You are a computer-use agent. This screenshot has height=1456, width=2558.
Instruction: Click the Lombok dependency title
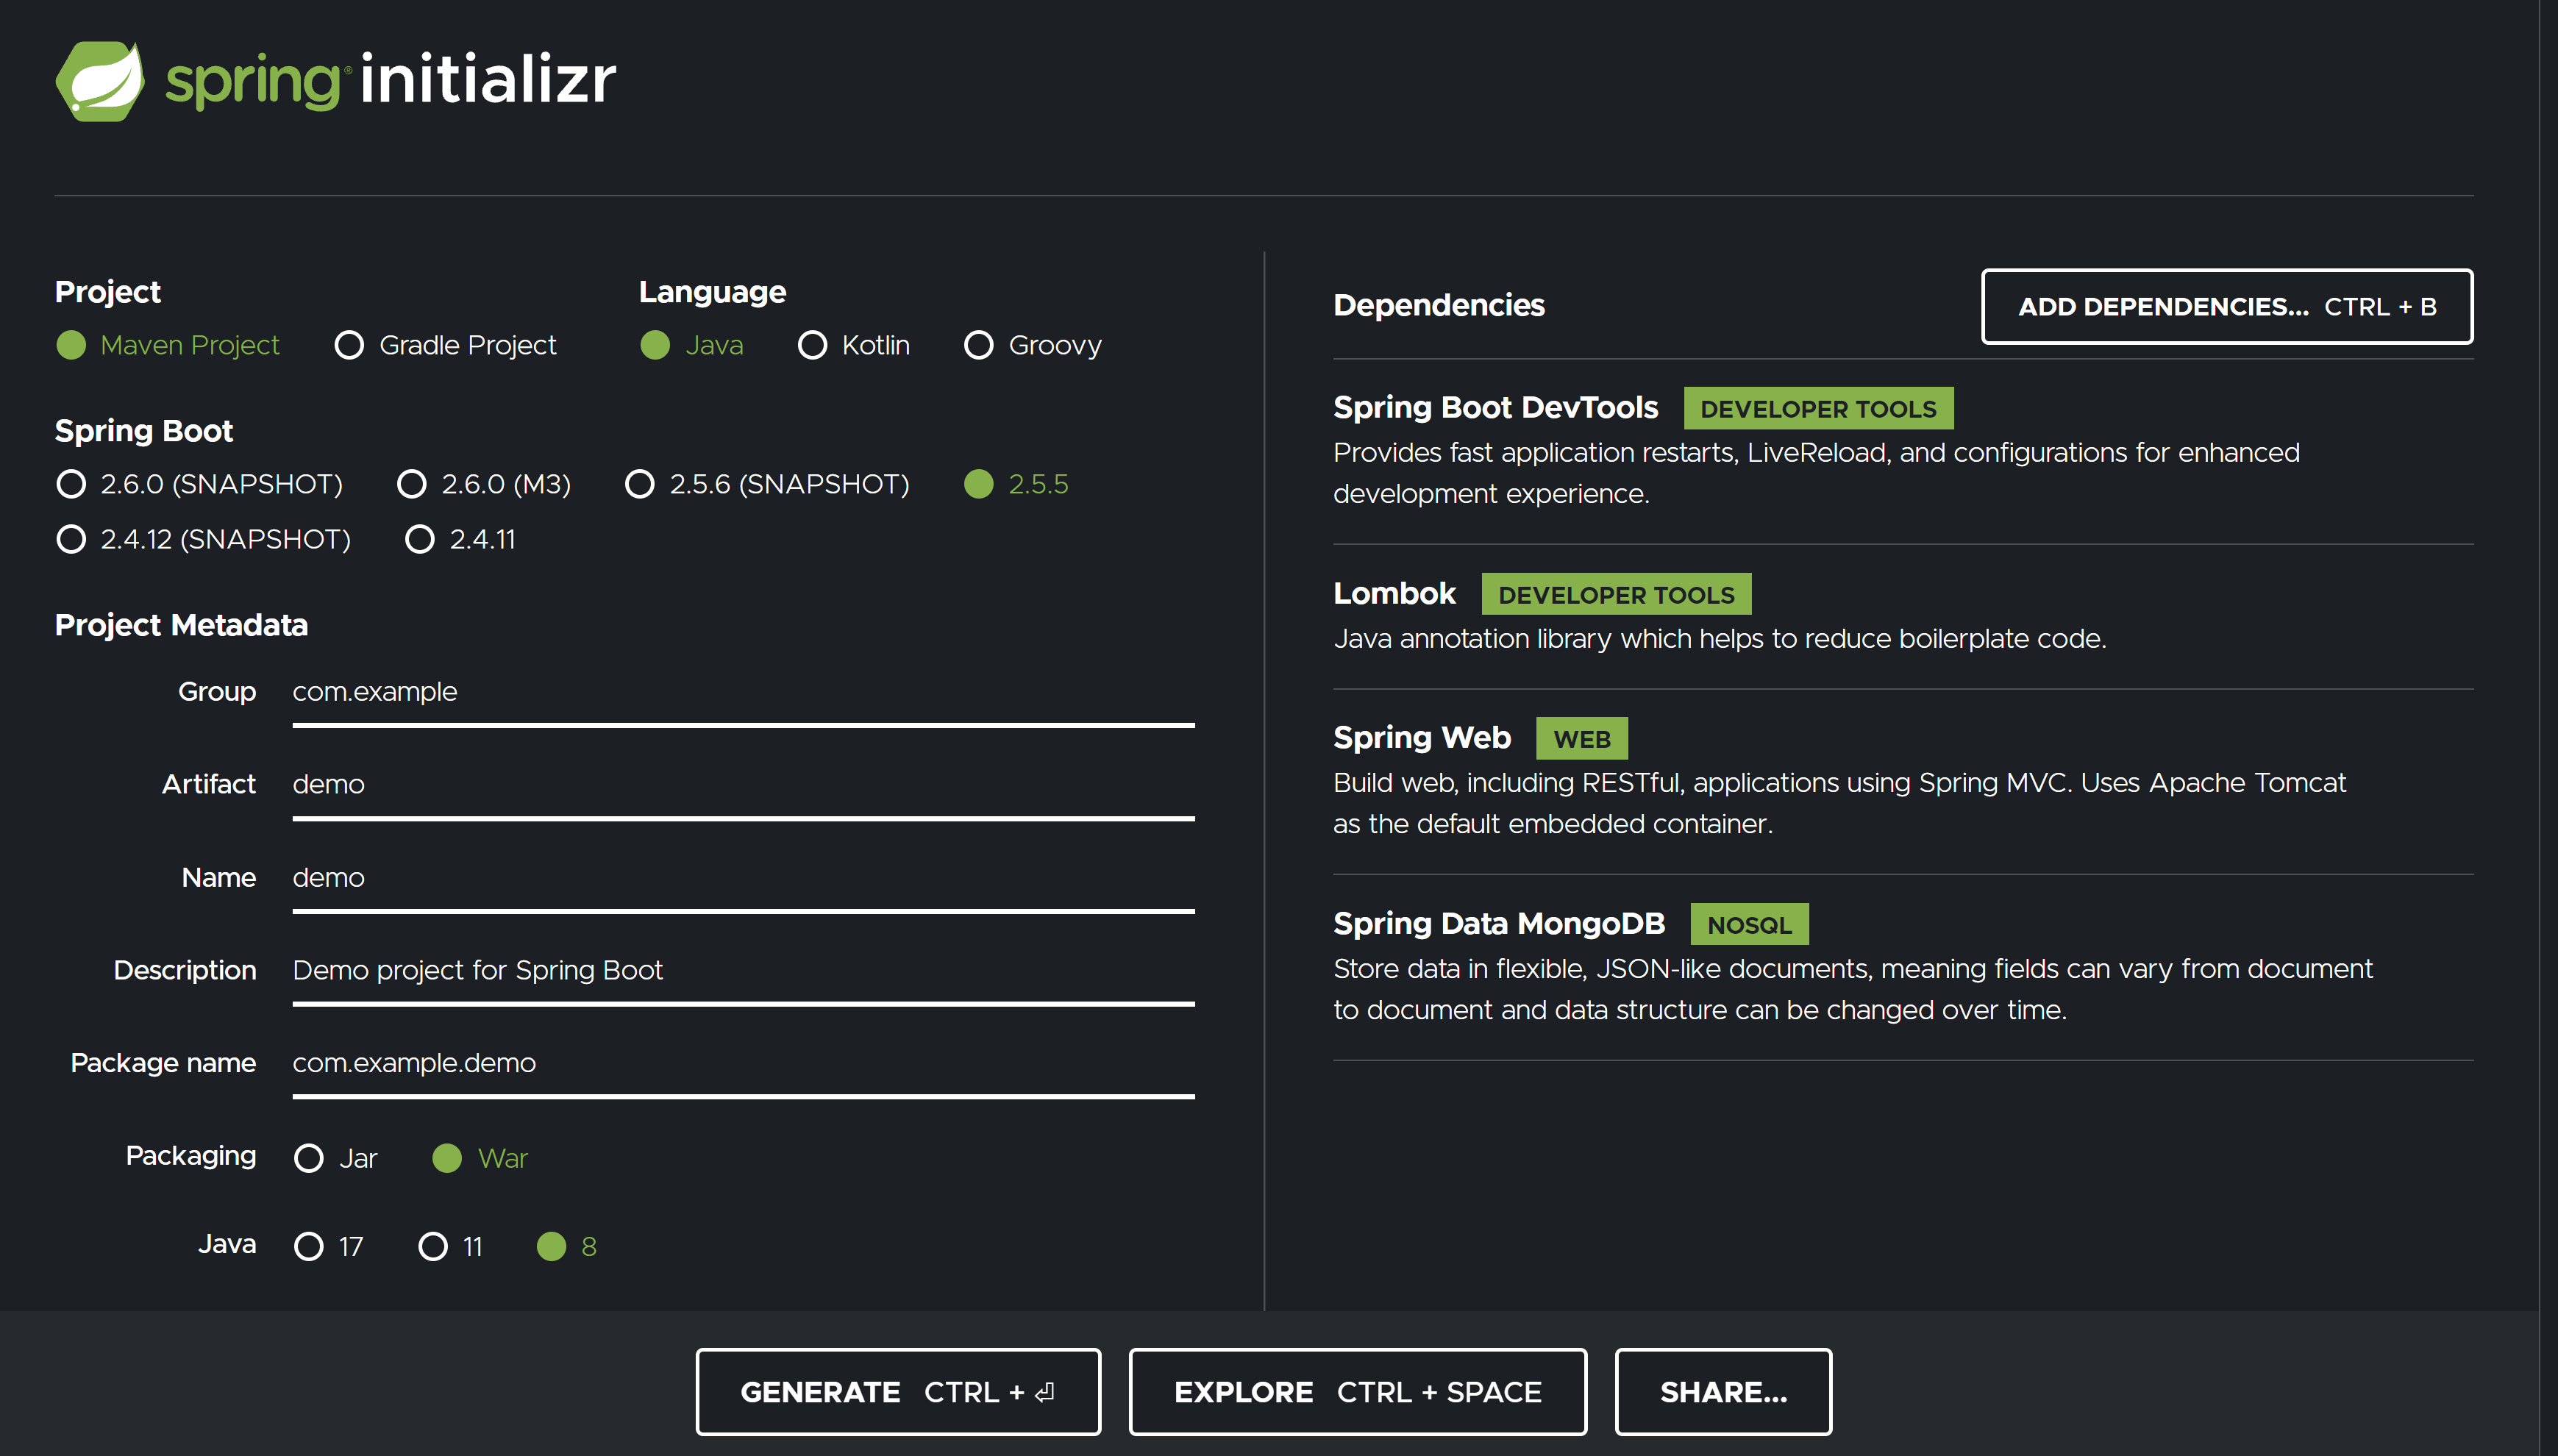click(x=1394, y=594)
